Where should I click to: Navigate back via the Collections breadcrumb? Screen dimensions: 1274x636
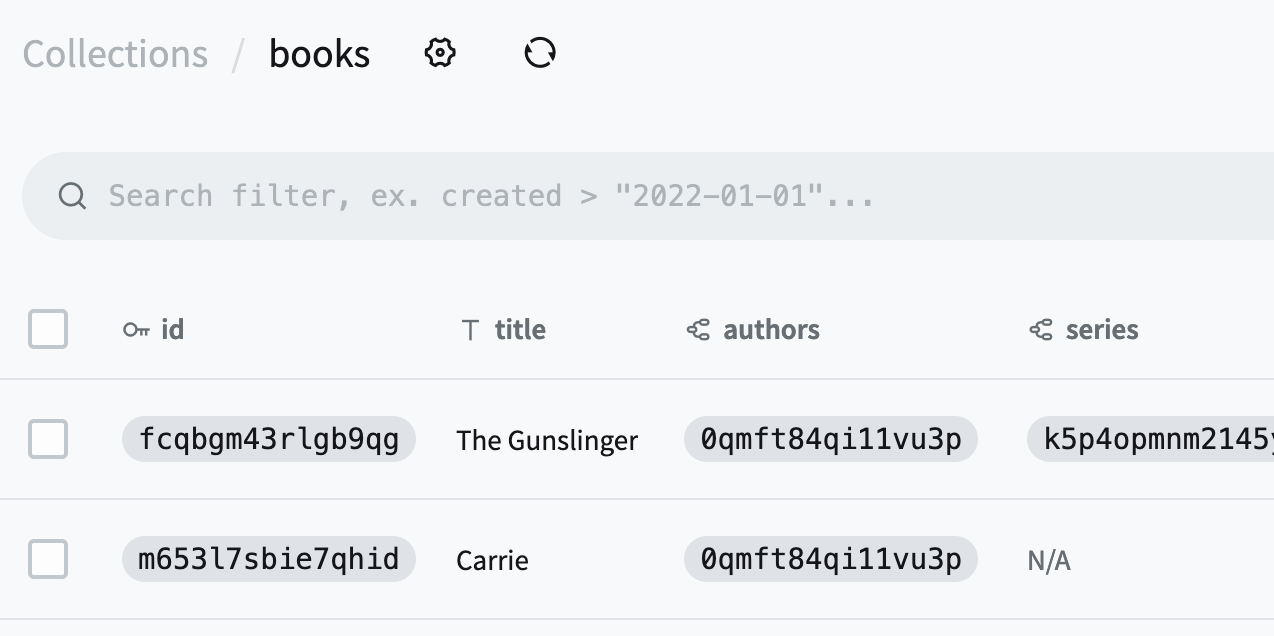tap(114, 53)
